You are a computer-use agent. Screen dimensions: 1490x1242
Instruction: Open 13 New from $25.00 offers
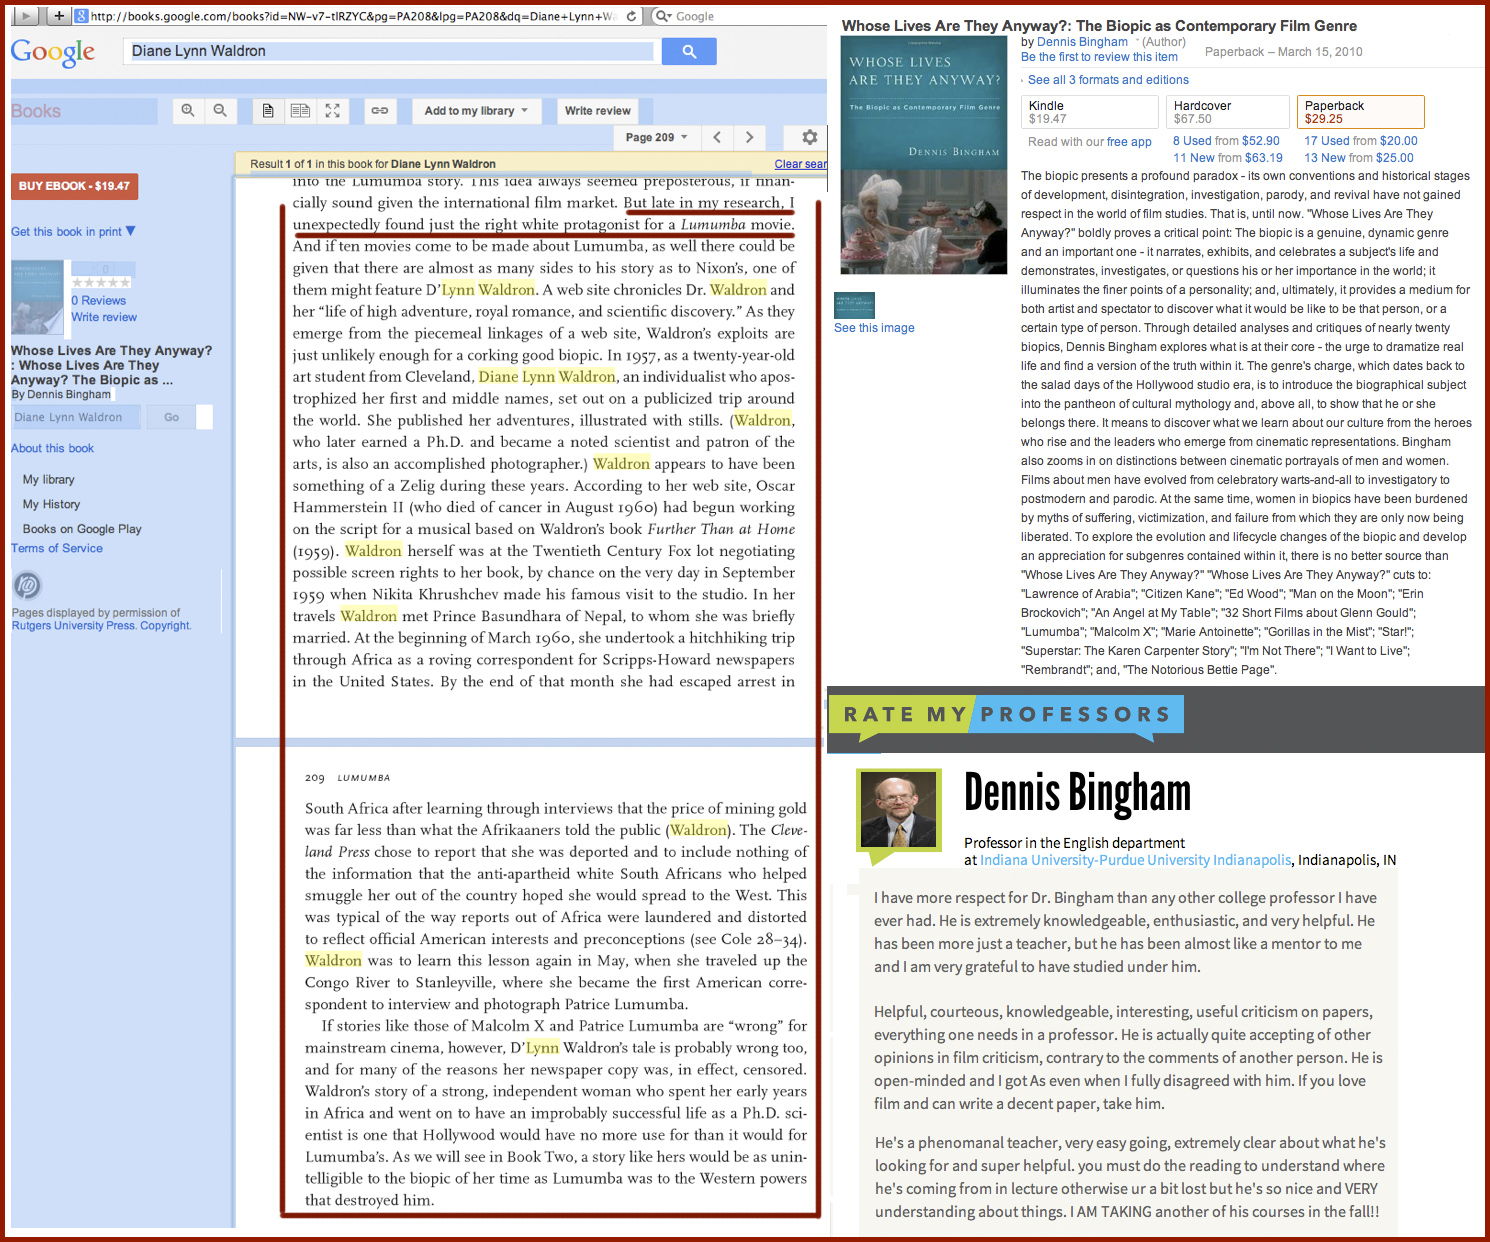[1359, 158]
